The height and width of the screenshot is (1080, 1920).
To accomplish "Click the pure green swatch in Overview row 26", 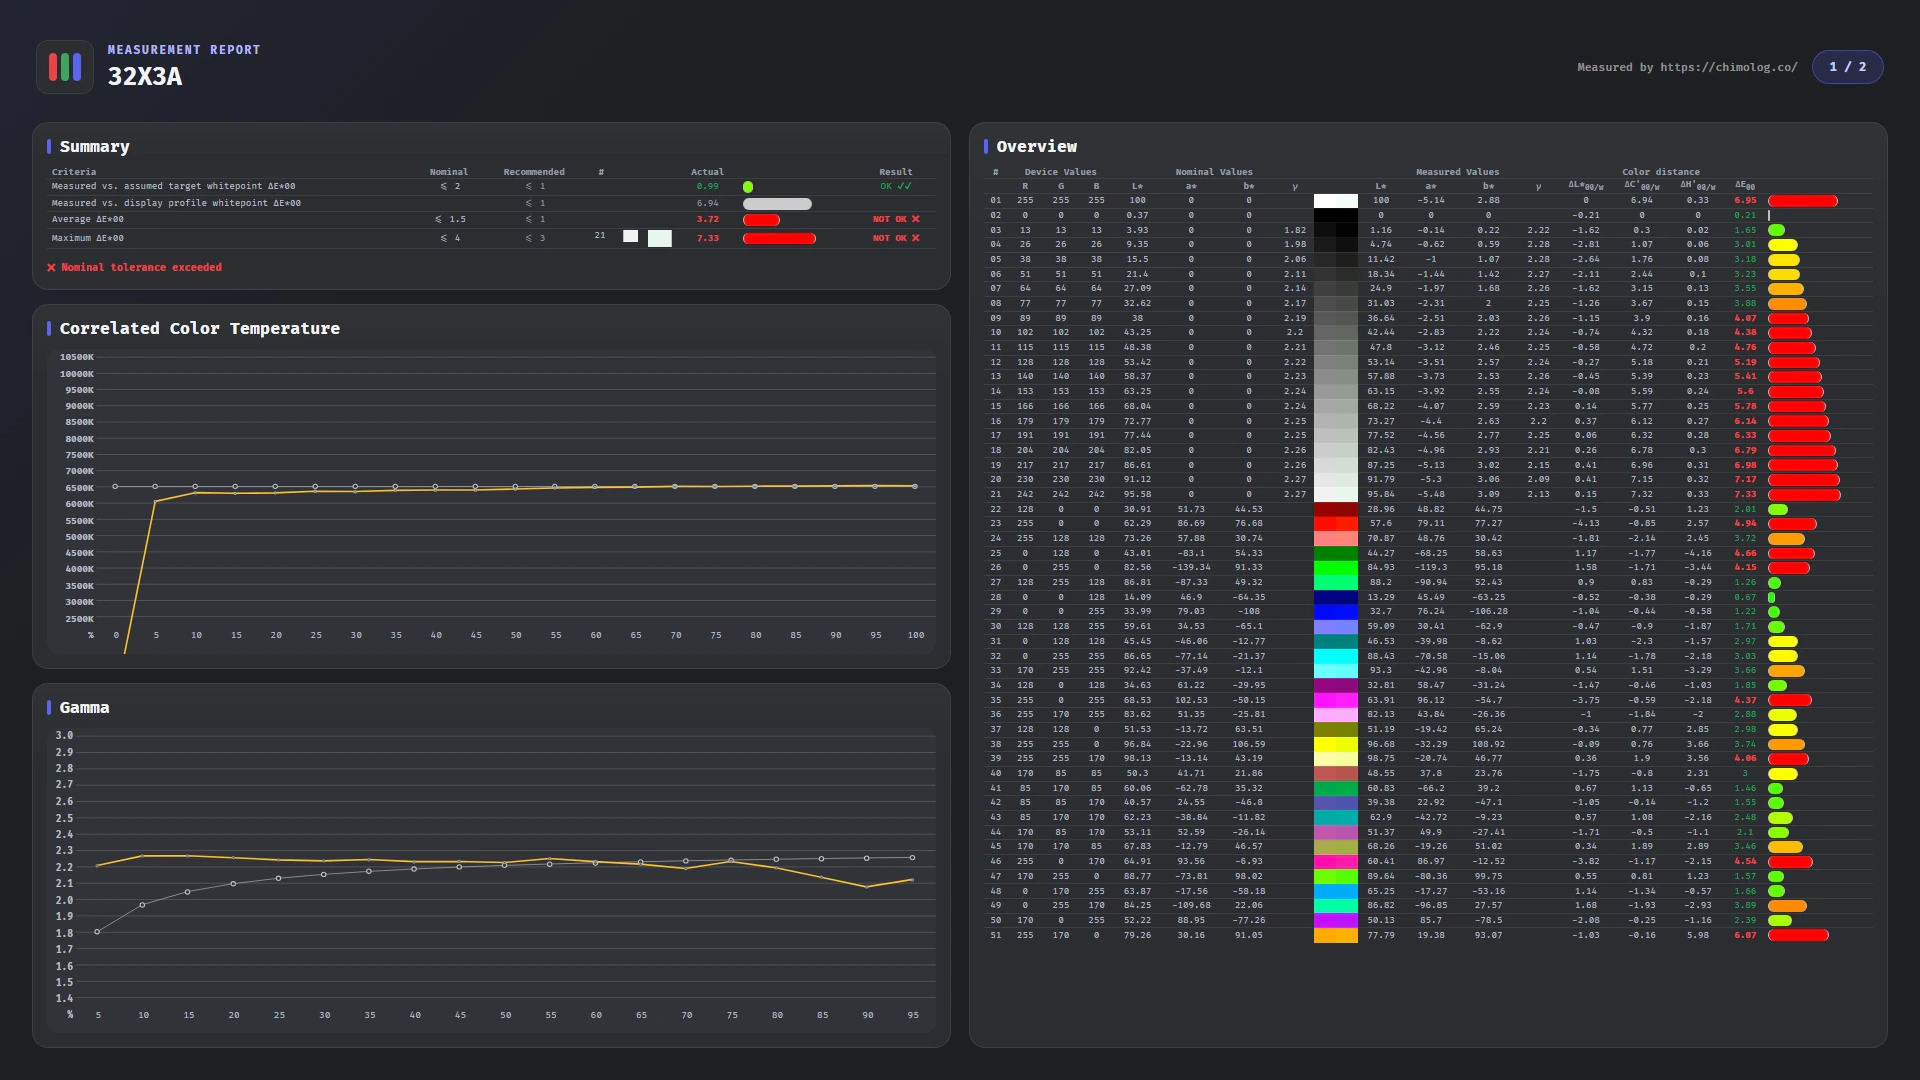I will pyautogui.click(x=1335, y=568).
